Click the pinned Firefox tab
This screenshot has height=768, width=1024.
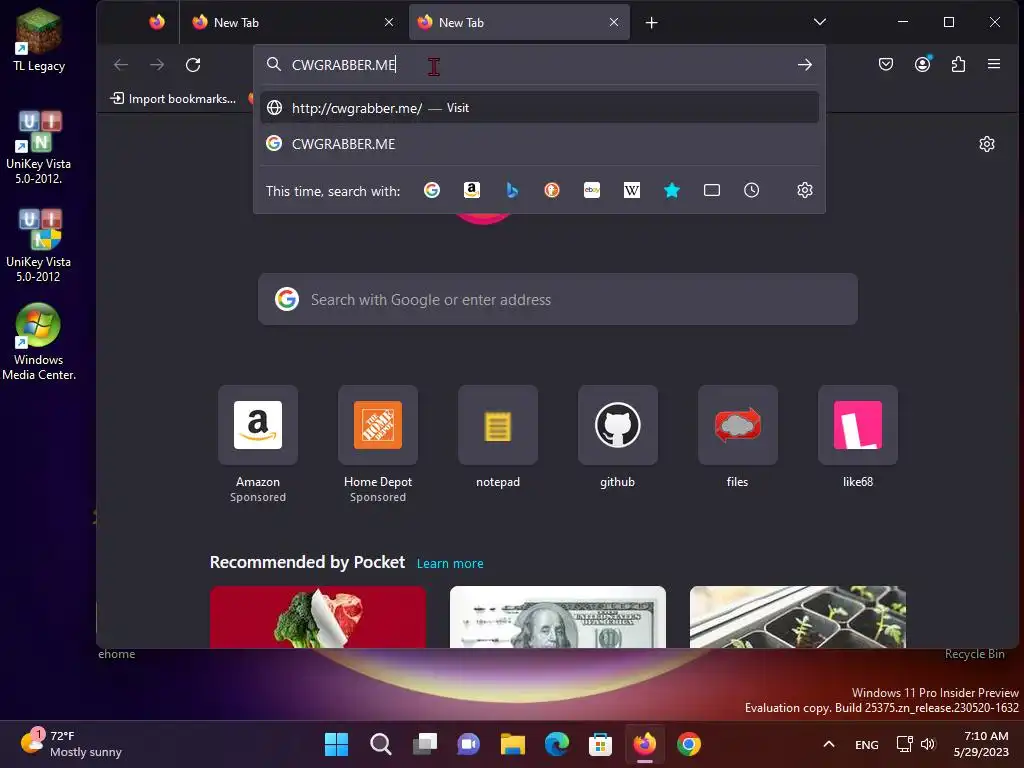point(157,22)
